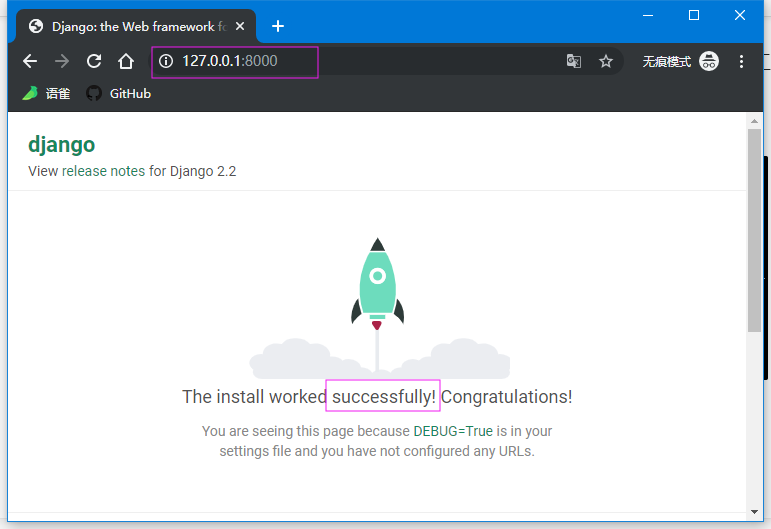771x529 pixels.
Task: Maximize the browser window
Action: pos(694,15)
